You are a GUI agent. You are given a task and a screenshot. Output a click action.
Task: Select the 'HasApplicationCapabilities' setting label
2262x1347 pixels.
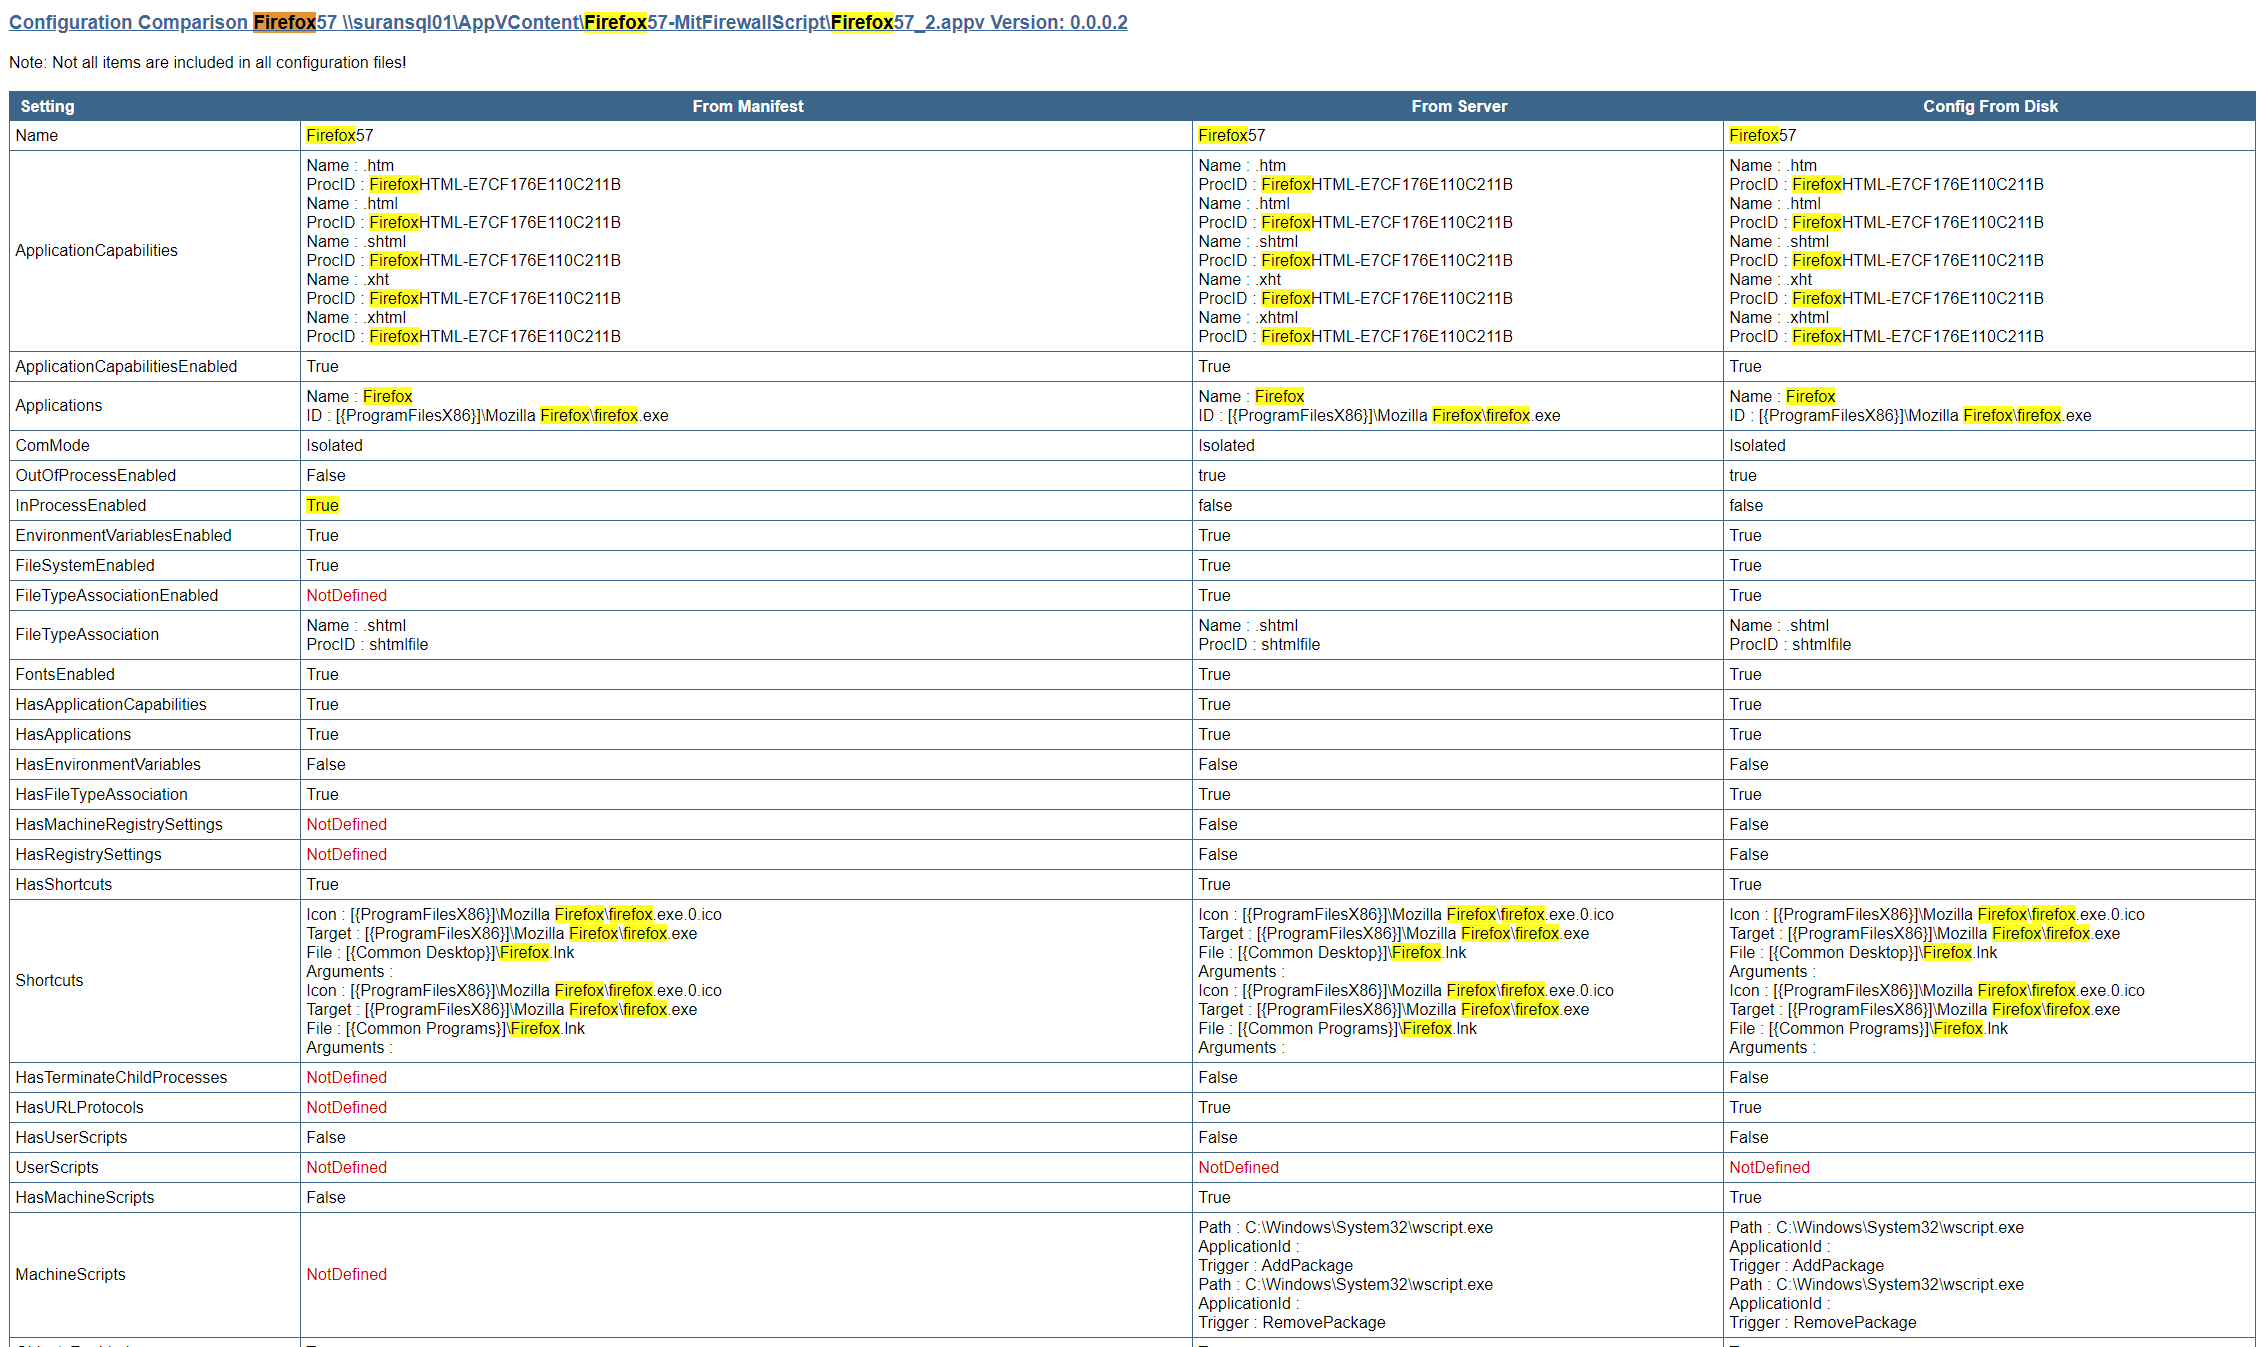(x=111, y=704)
